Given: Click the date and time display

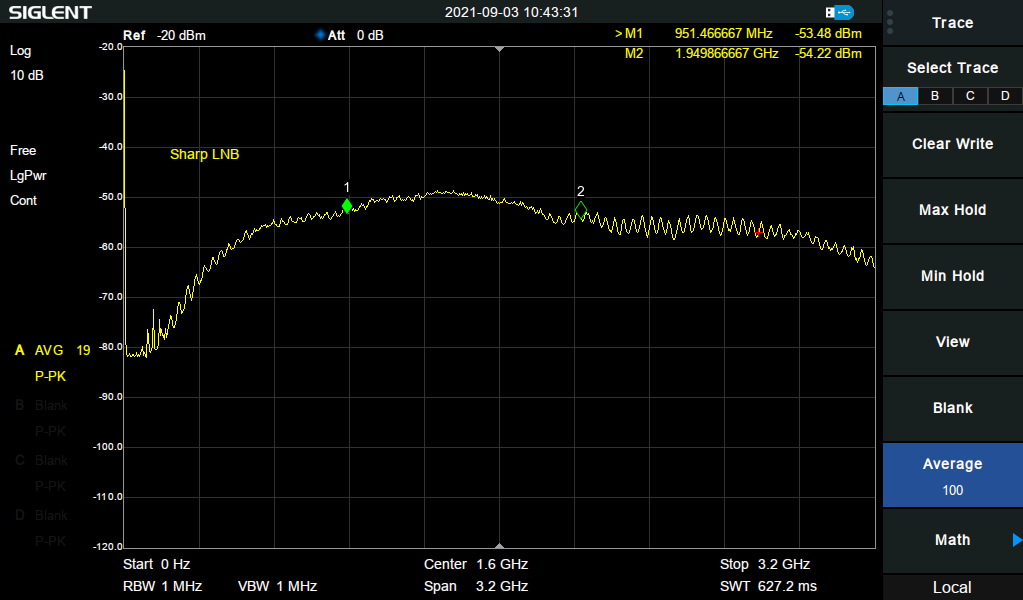Looking at the screenshot, I should click(512, 12).
